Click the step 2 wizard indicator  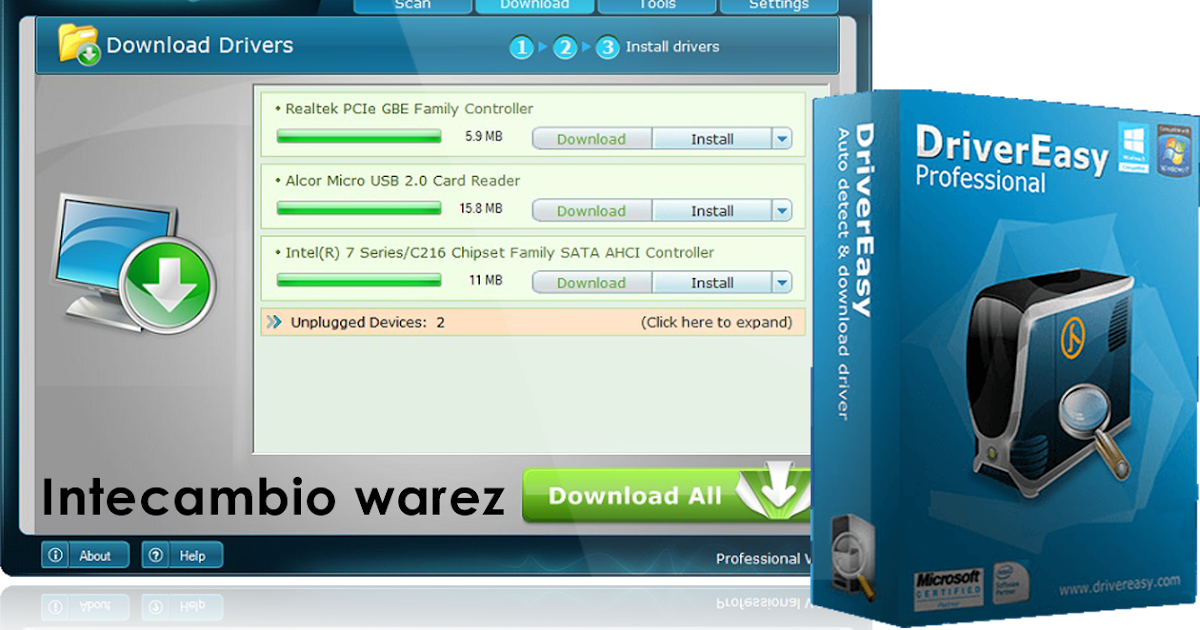(564, 47)
